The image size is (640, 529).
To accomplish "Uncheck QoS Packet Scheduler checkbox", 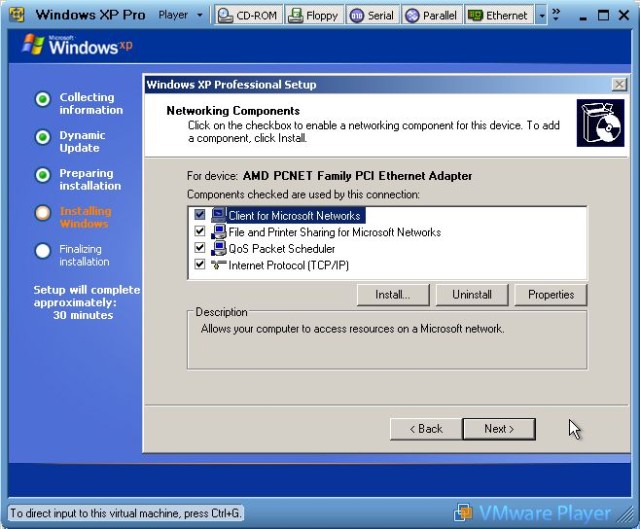I will coord(200,248).
